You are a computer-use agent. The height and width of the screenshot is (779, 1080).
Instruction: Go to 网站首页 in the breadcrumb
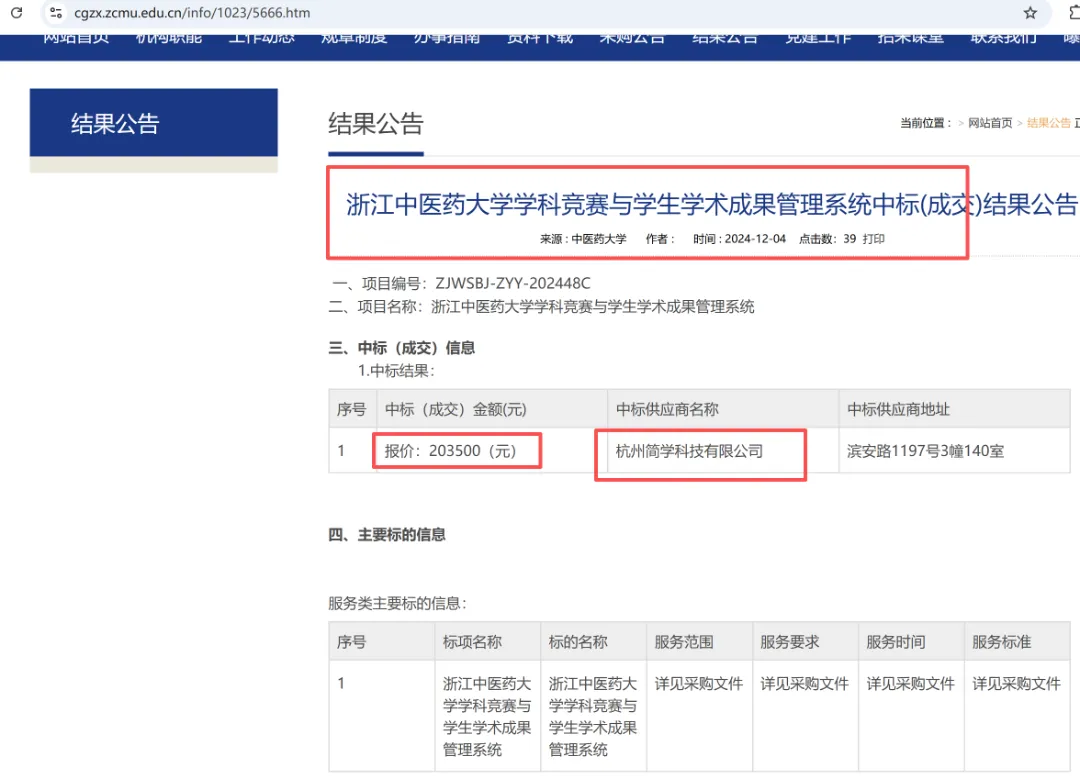990,123
